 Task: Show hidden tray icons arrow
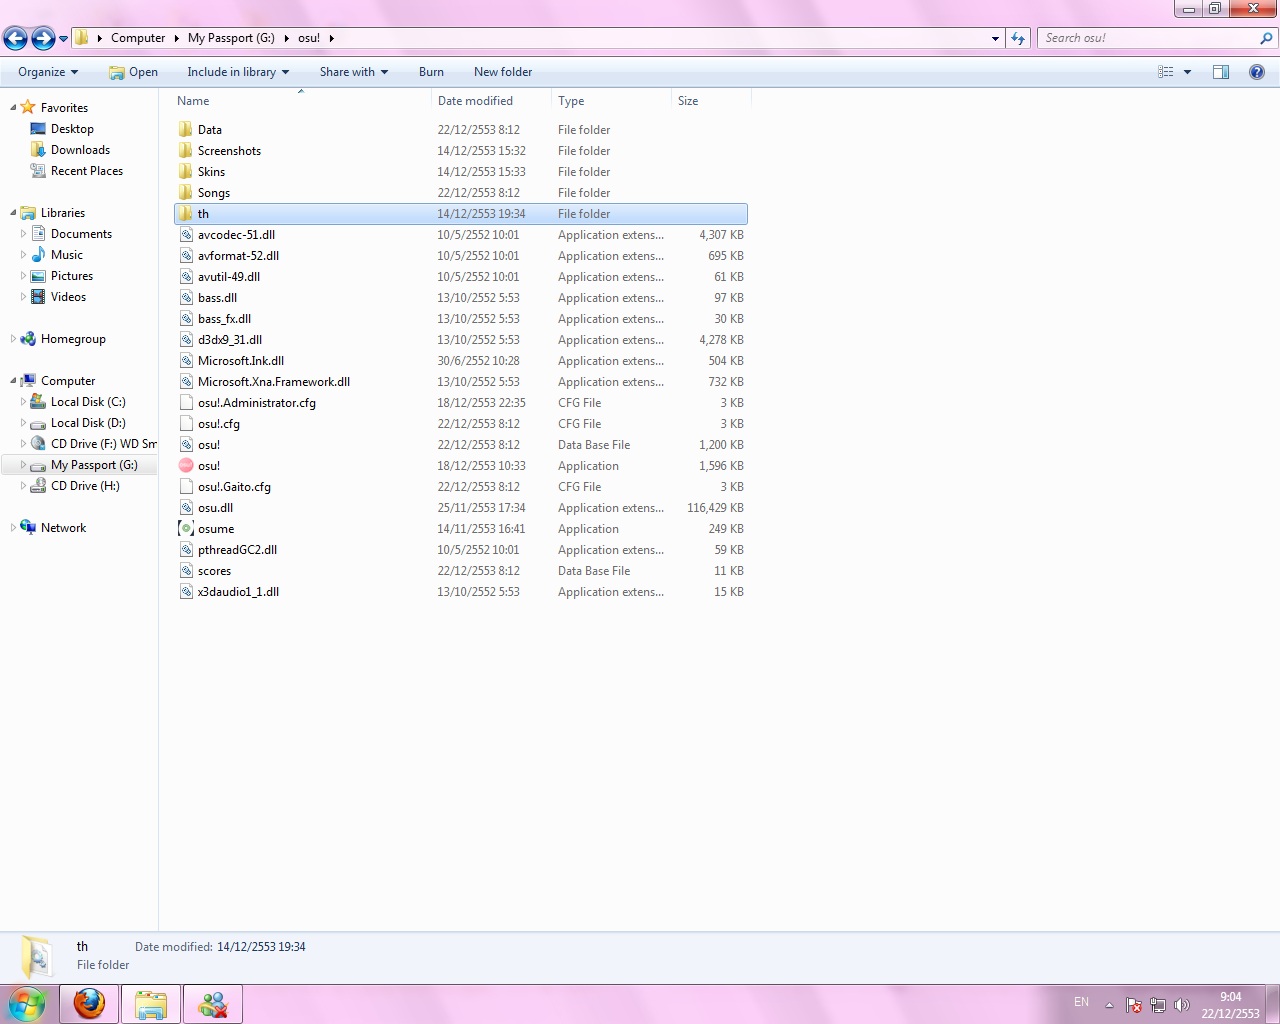[x=1109, y=1005]
